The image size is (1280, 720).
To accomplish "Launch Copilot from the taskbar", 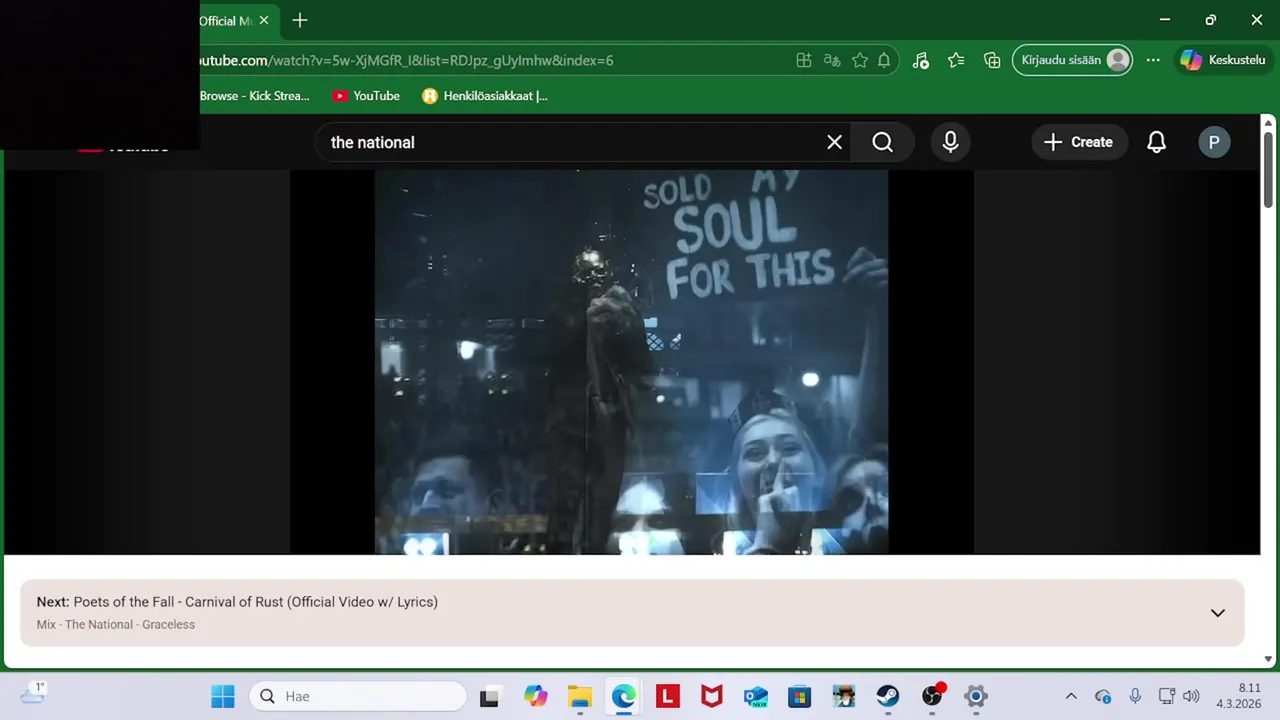I will [536, 696].
